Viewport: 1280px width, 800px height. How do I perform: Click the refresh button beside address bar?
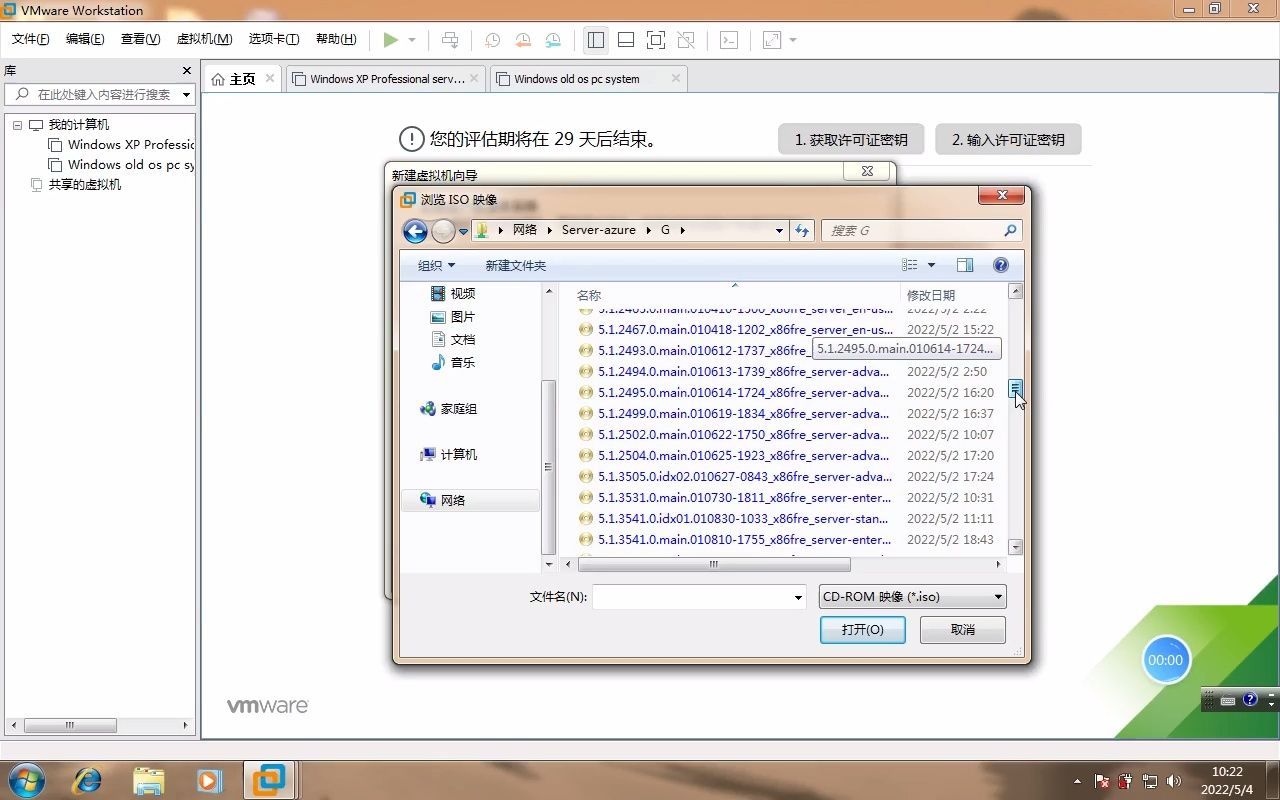(x=802, y=231)
